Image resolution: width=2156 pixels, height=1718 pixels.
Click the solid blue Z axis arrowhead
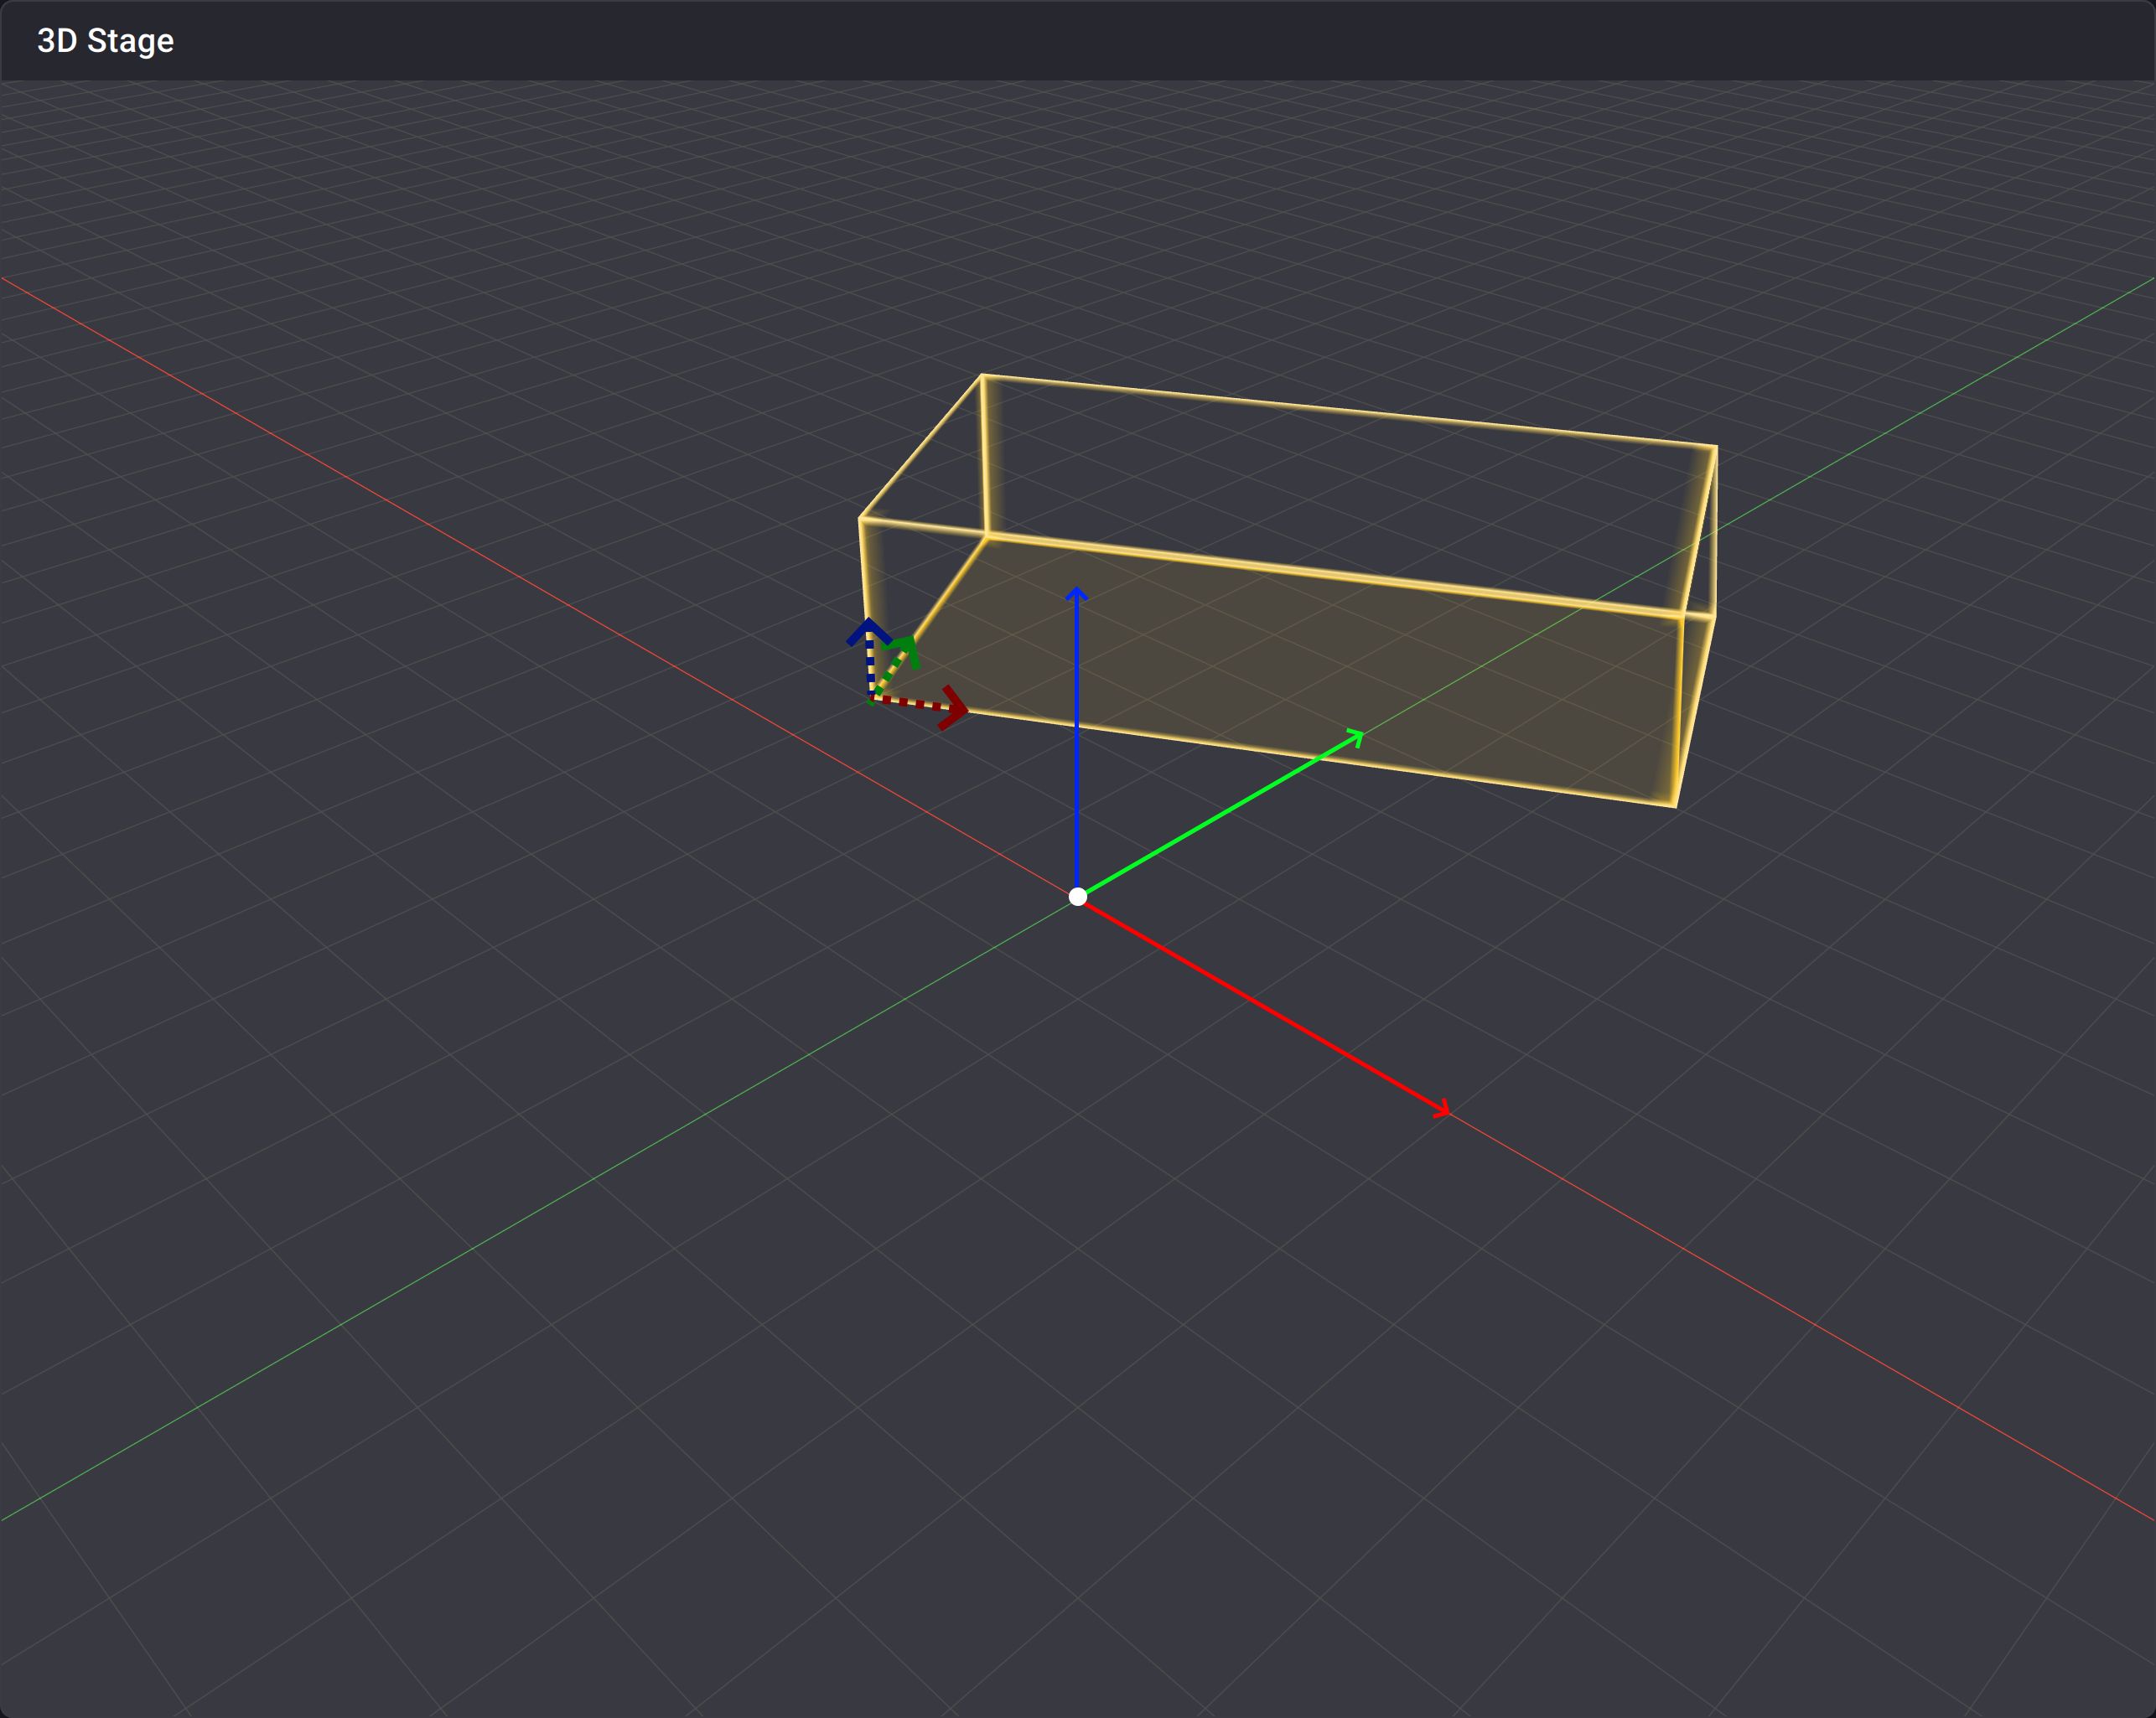pyautogui.click(x=1076, y=595)
